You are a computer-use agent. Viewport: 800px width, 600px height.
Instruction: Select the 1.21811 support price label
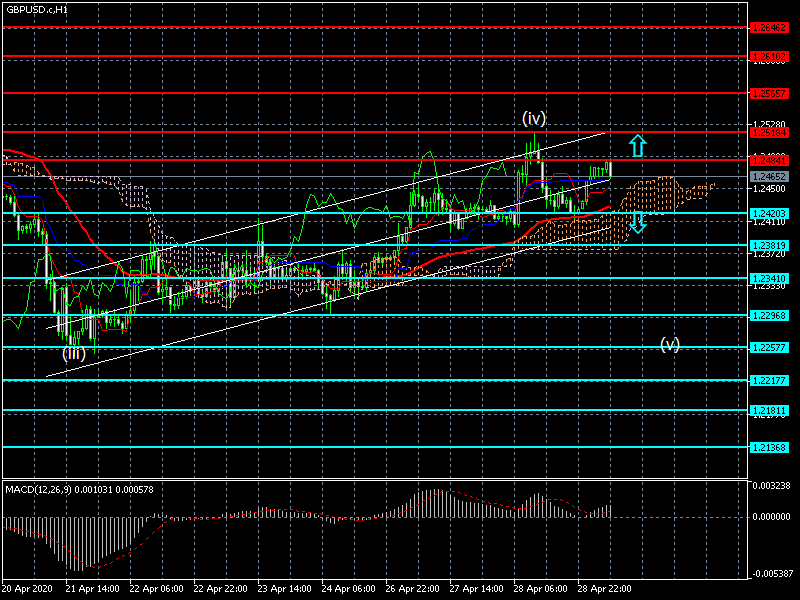(x=769, y=411)
